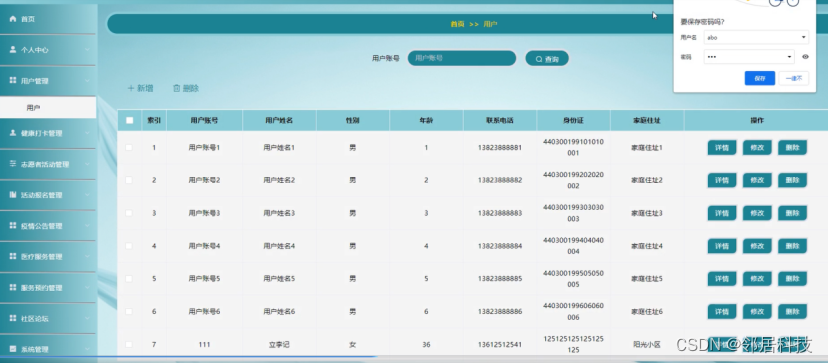Open the 用户名 dropdown in save-password popup
This screenshot has height=363, width=828.
756,38
